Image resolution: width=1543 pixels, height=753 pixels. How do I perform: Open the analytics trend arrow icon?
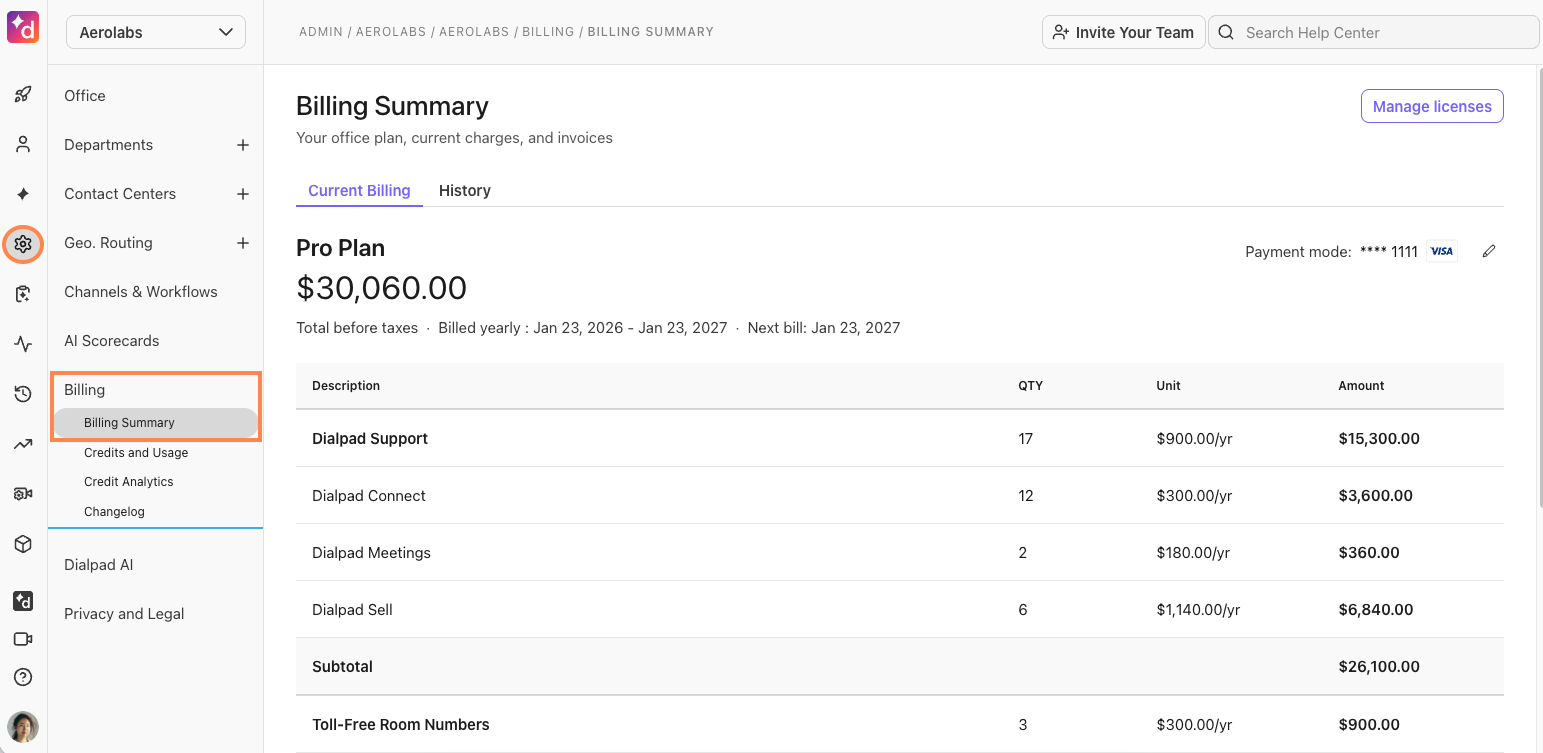point(23,444)
